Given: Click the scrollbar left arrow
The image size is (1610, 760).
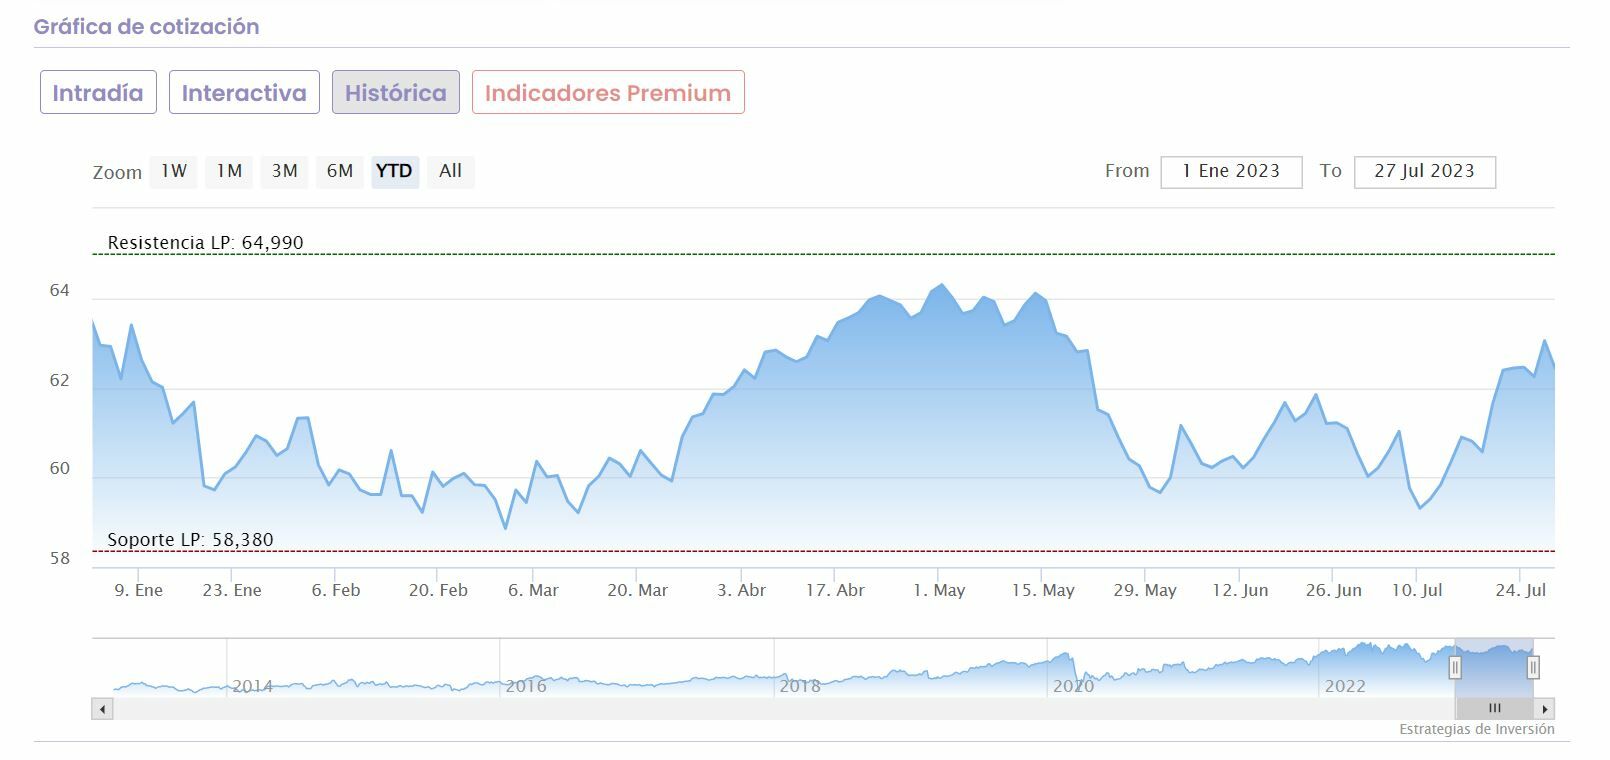Looking at the screenshot, I should (x=102, y=709).
